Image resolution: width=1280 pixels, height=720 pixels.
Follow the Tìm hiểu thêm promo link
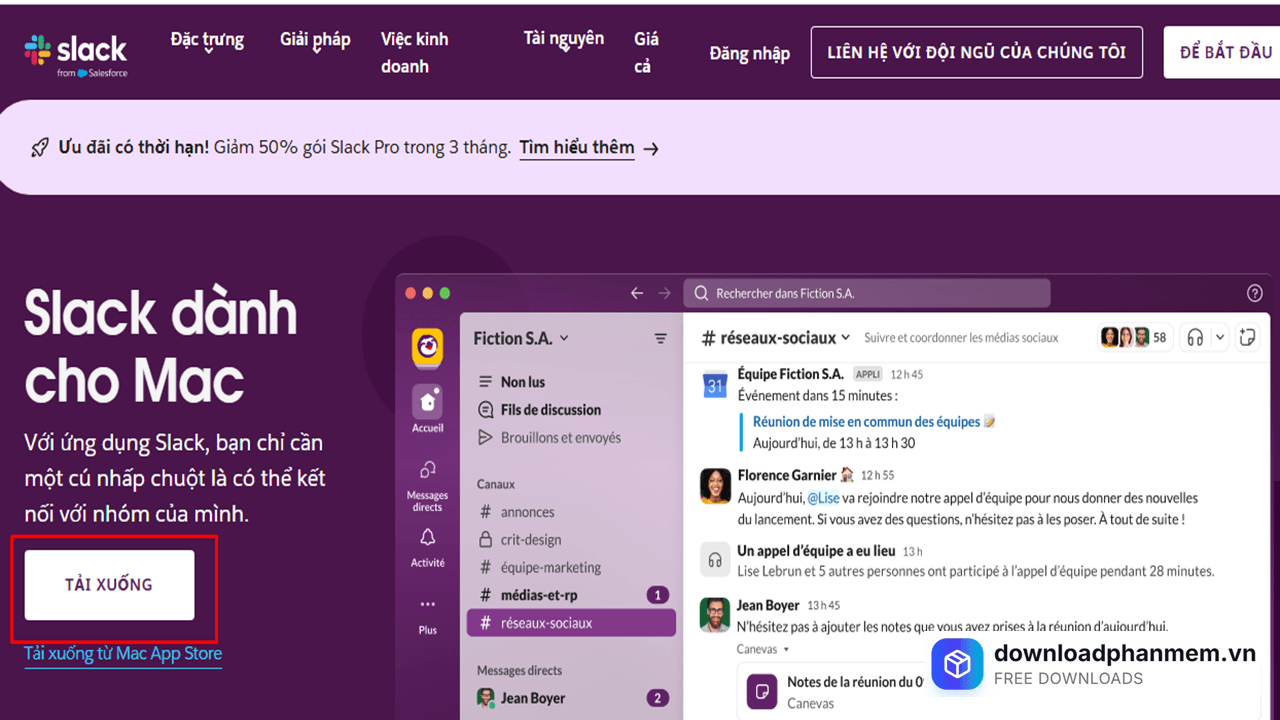click(577, 147)
